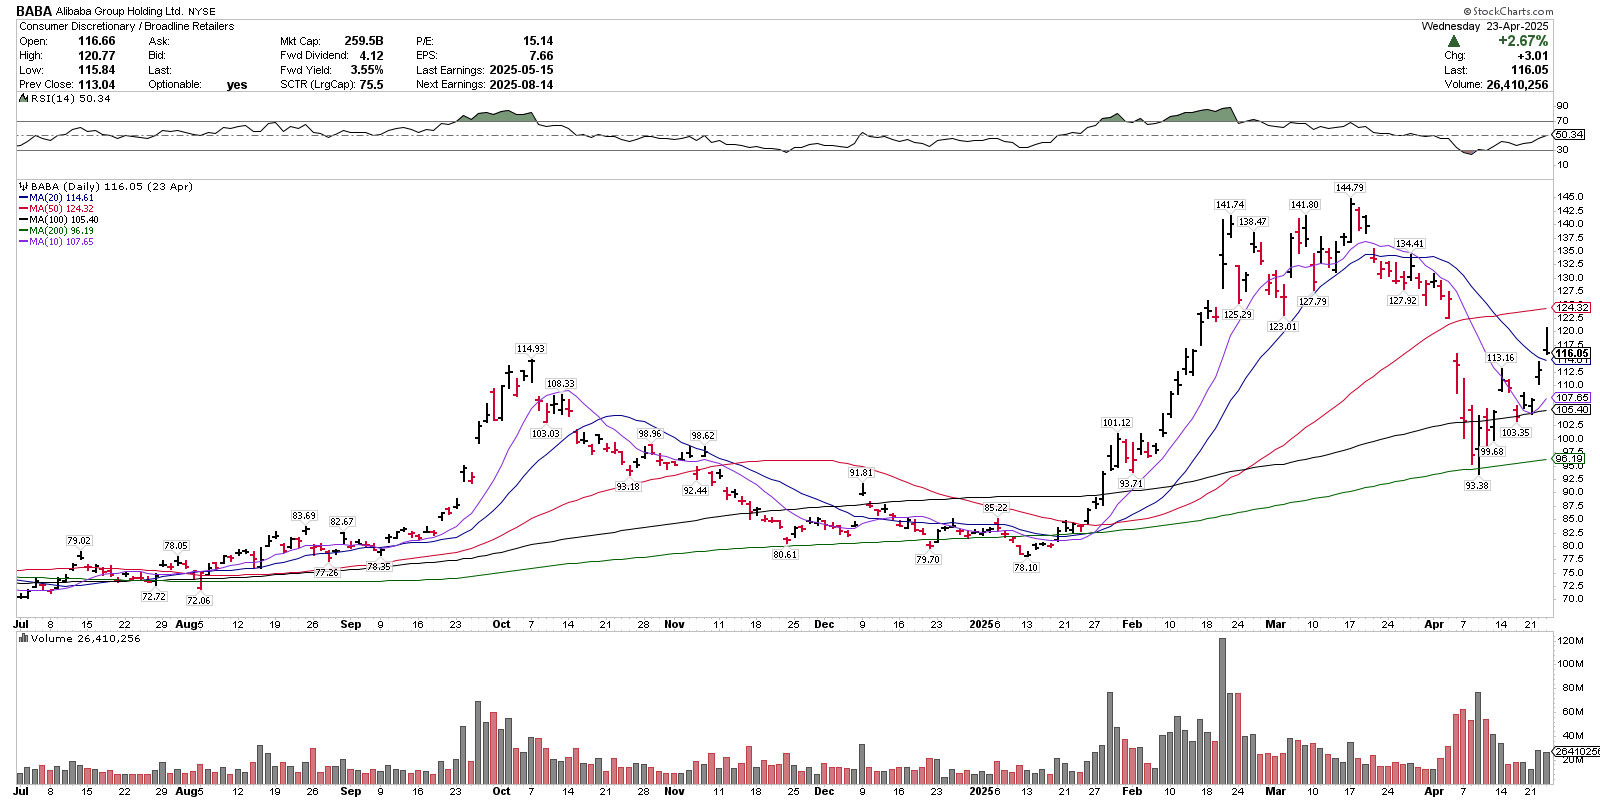The width and height of the screenshot is (1600, 800).
Task: Click the Prev Close value 113.04
Action: click(x=97, y=85)
